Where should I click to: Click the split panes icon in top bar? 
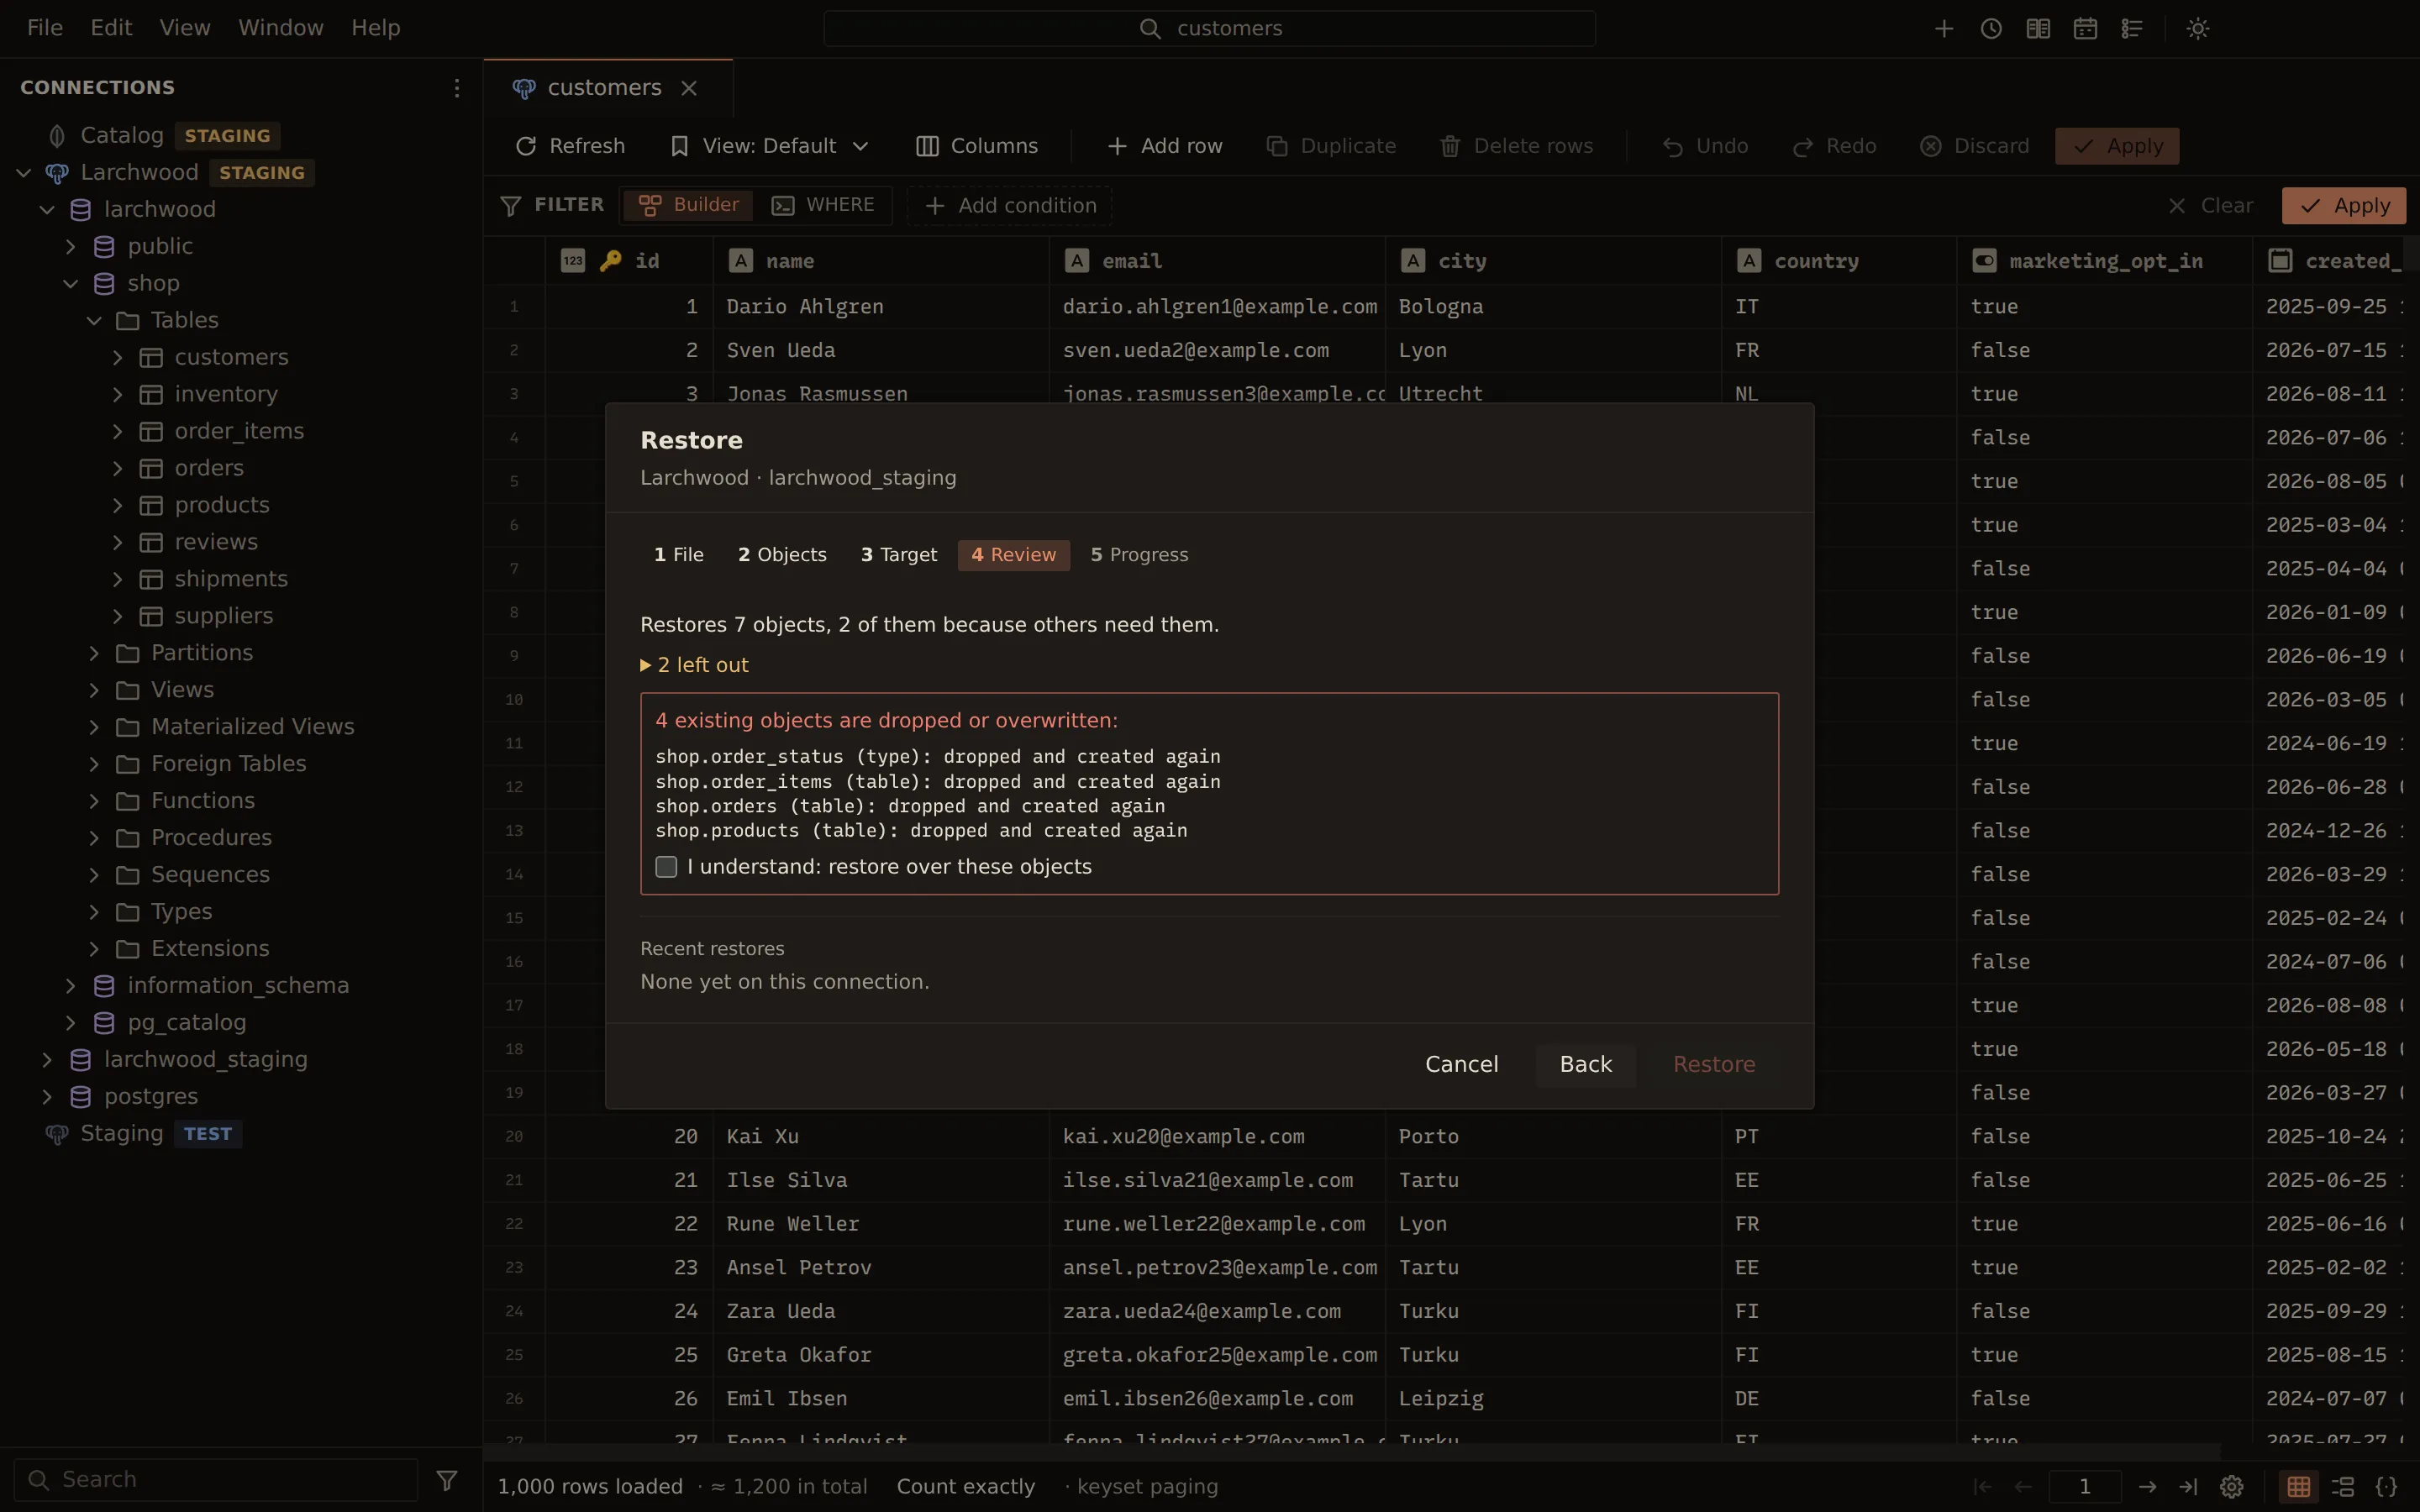pos(2038,29)
